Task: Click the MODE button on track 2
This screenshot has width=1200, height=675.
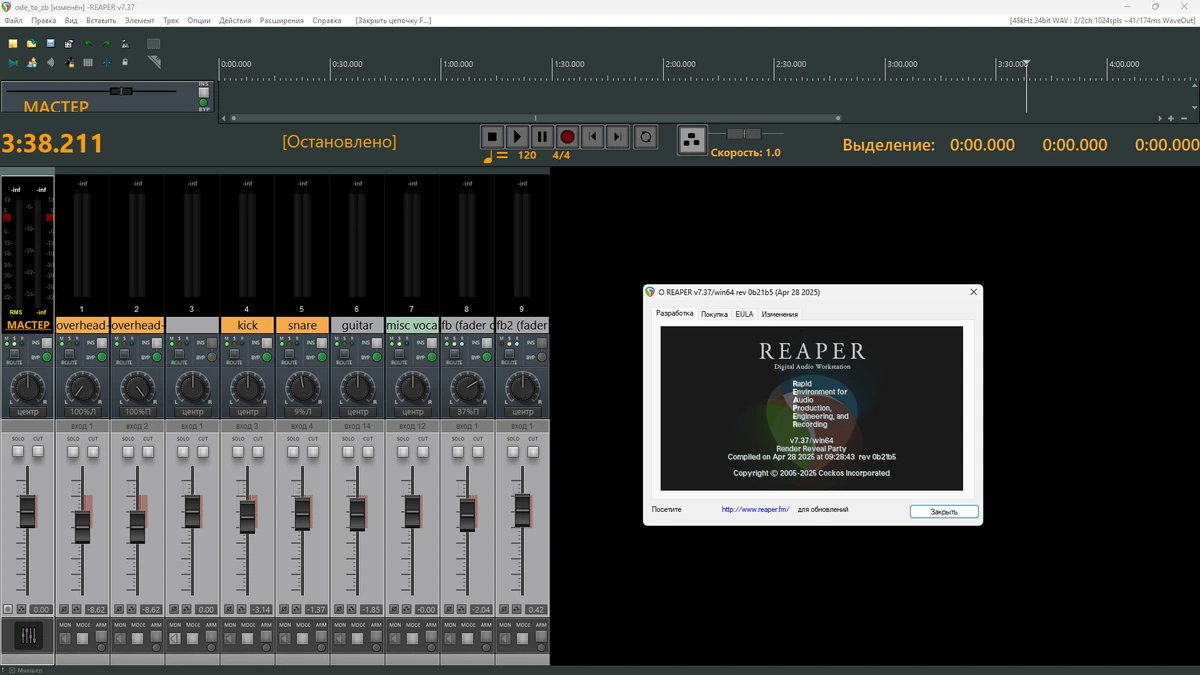Action: tap(137, 638)
